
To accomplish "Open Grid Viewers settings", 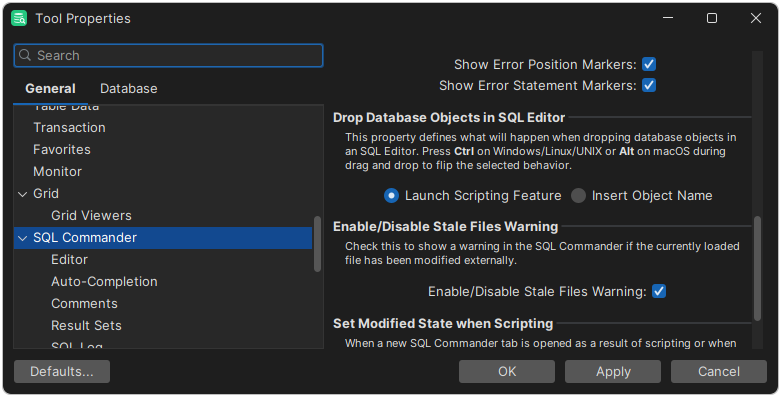I will tap(91, 215).
